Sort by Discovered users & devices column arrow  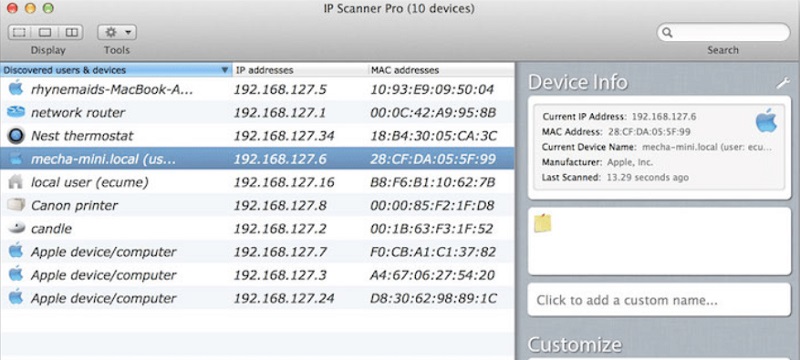224,70
